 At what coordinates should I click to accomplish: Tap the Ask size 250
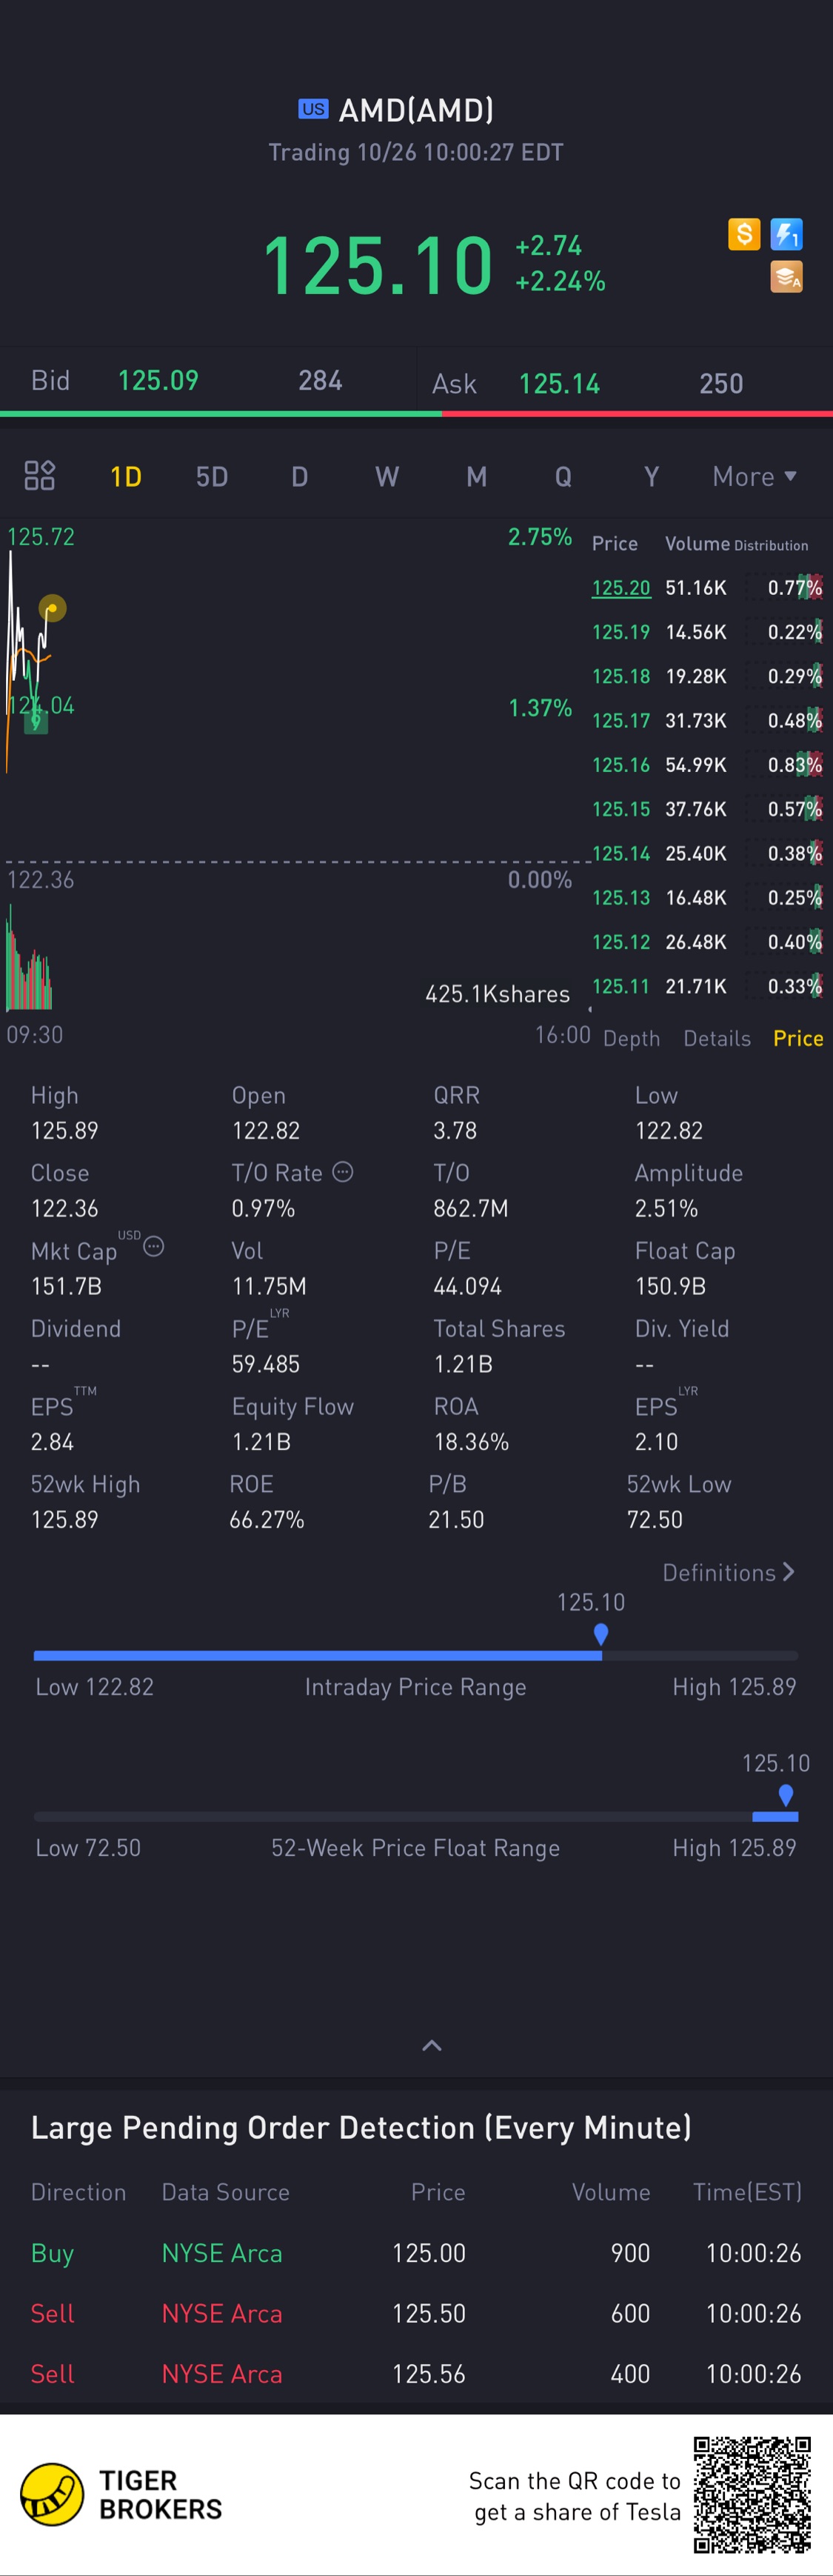pyautogui.click(x=721, y=384)
